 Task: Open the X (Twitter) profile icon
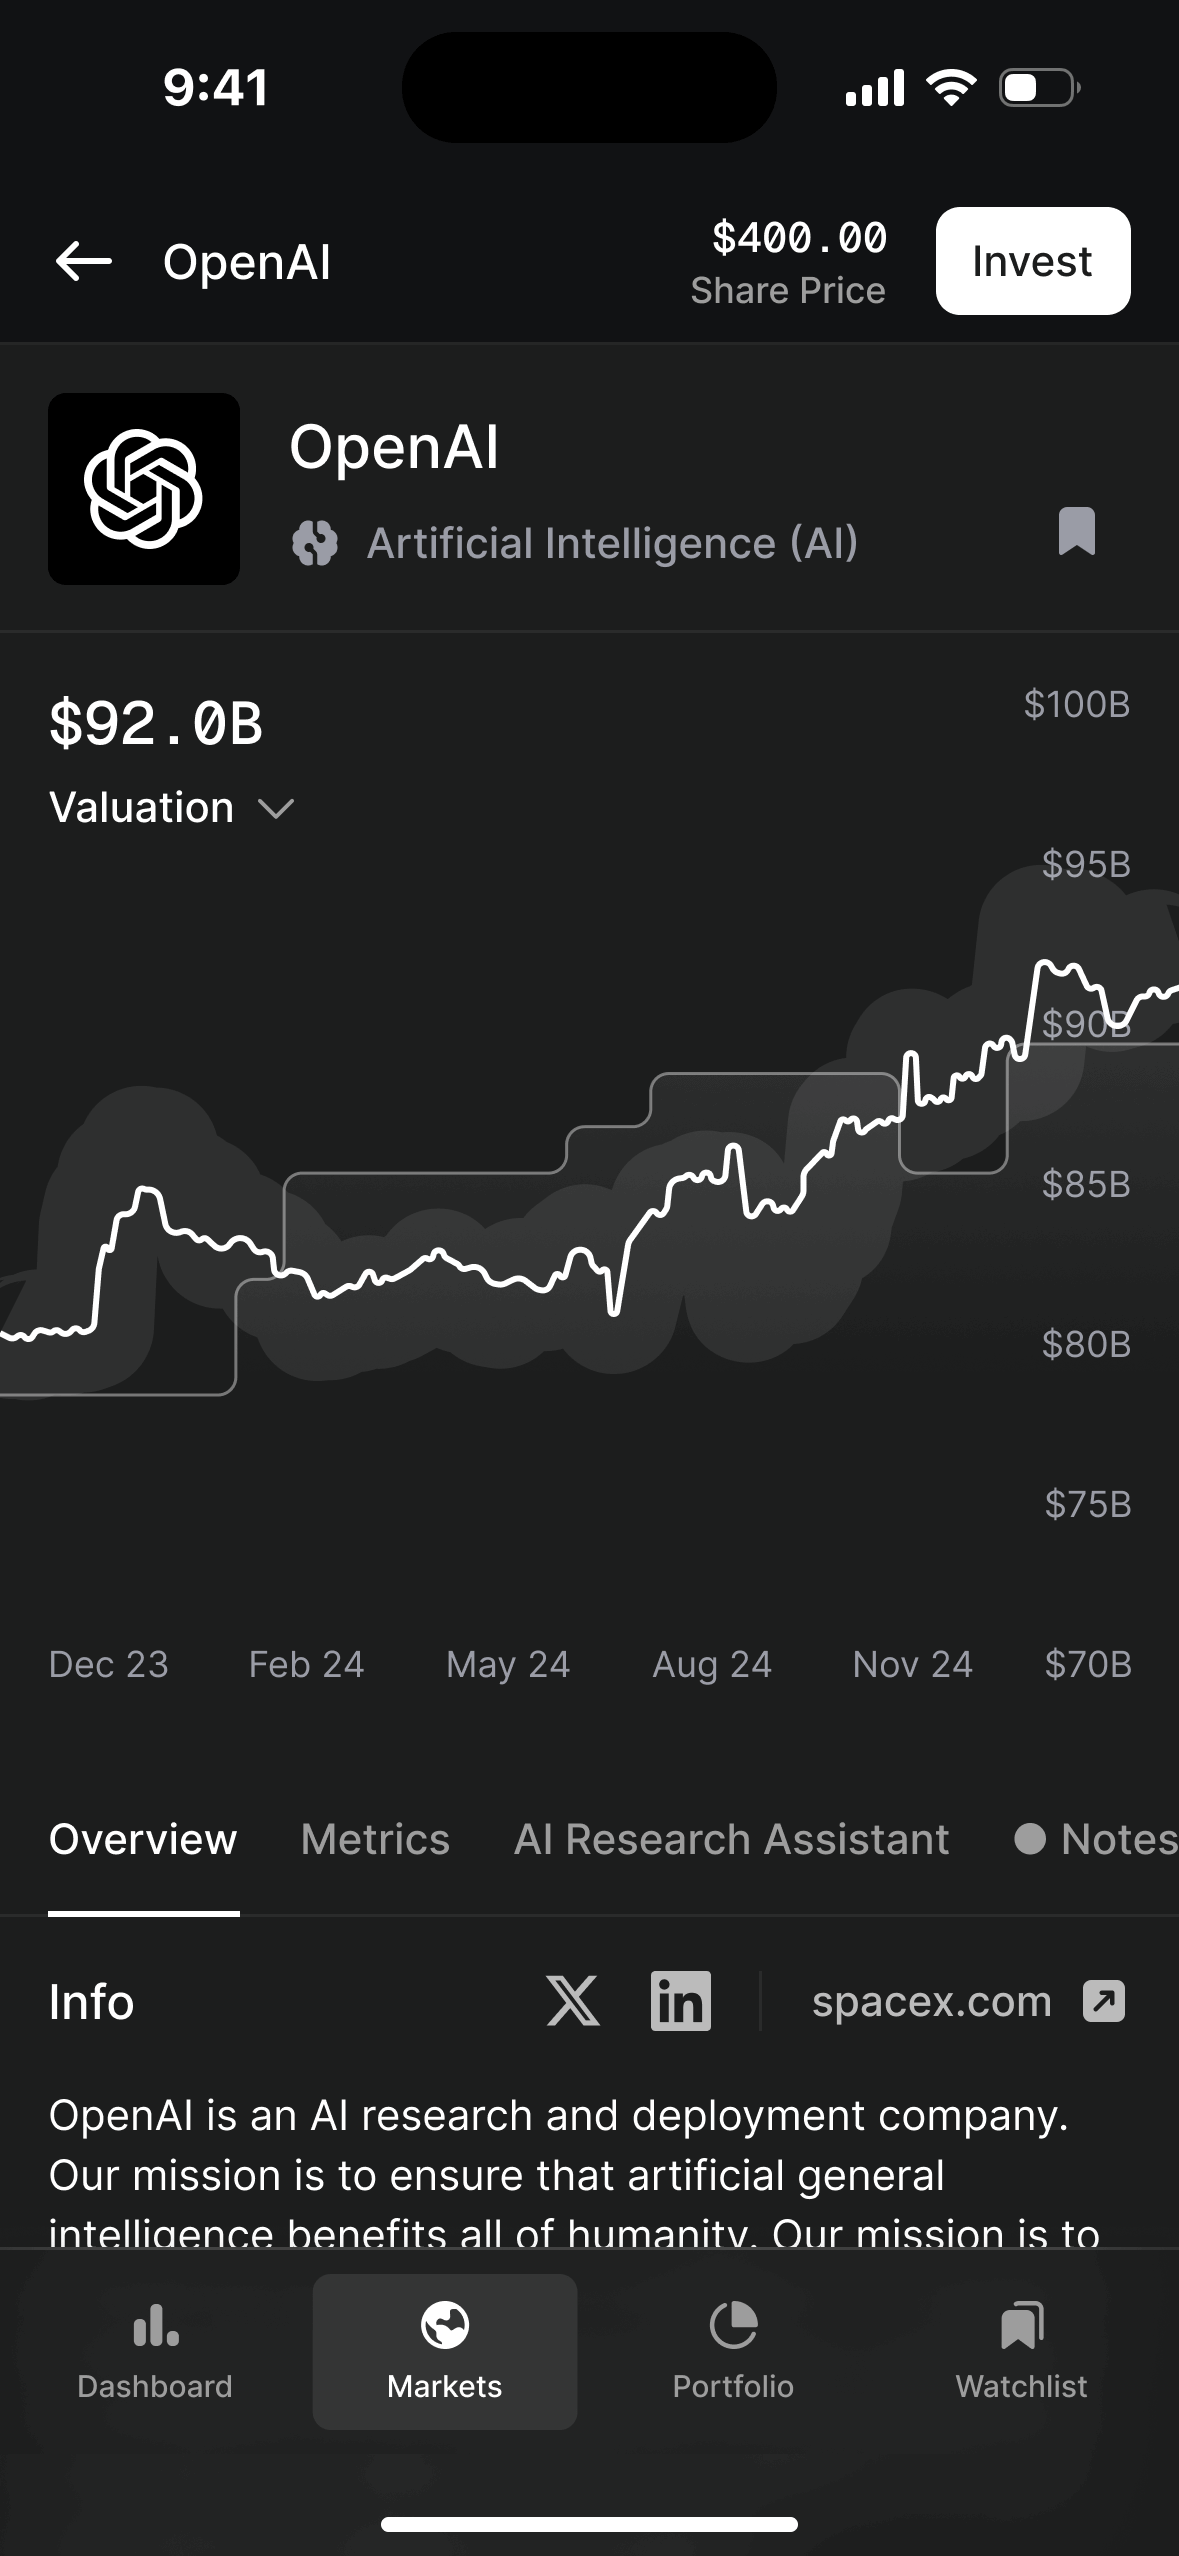573,2001
